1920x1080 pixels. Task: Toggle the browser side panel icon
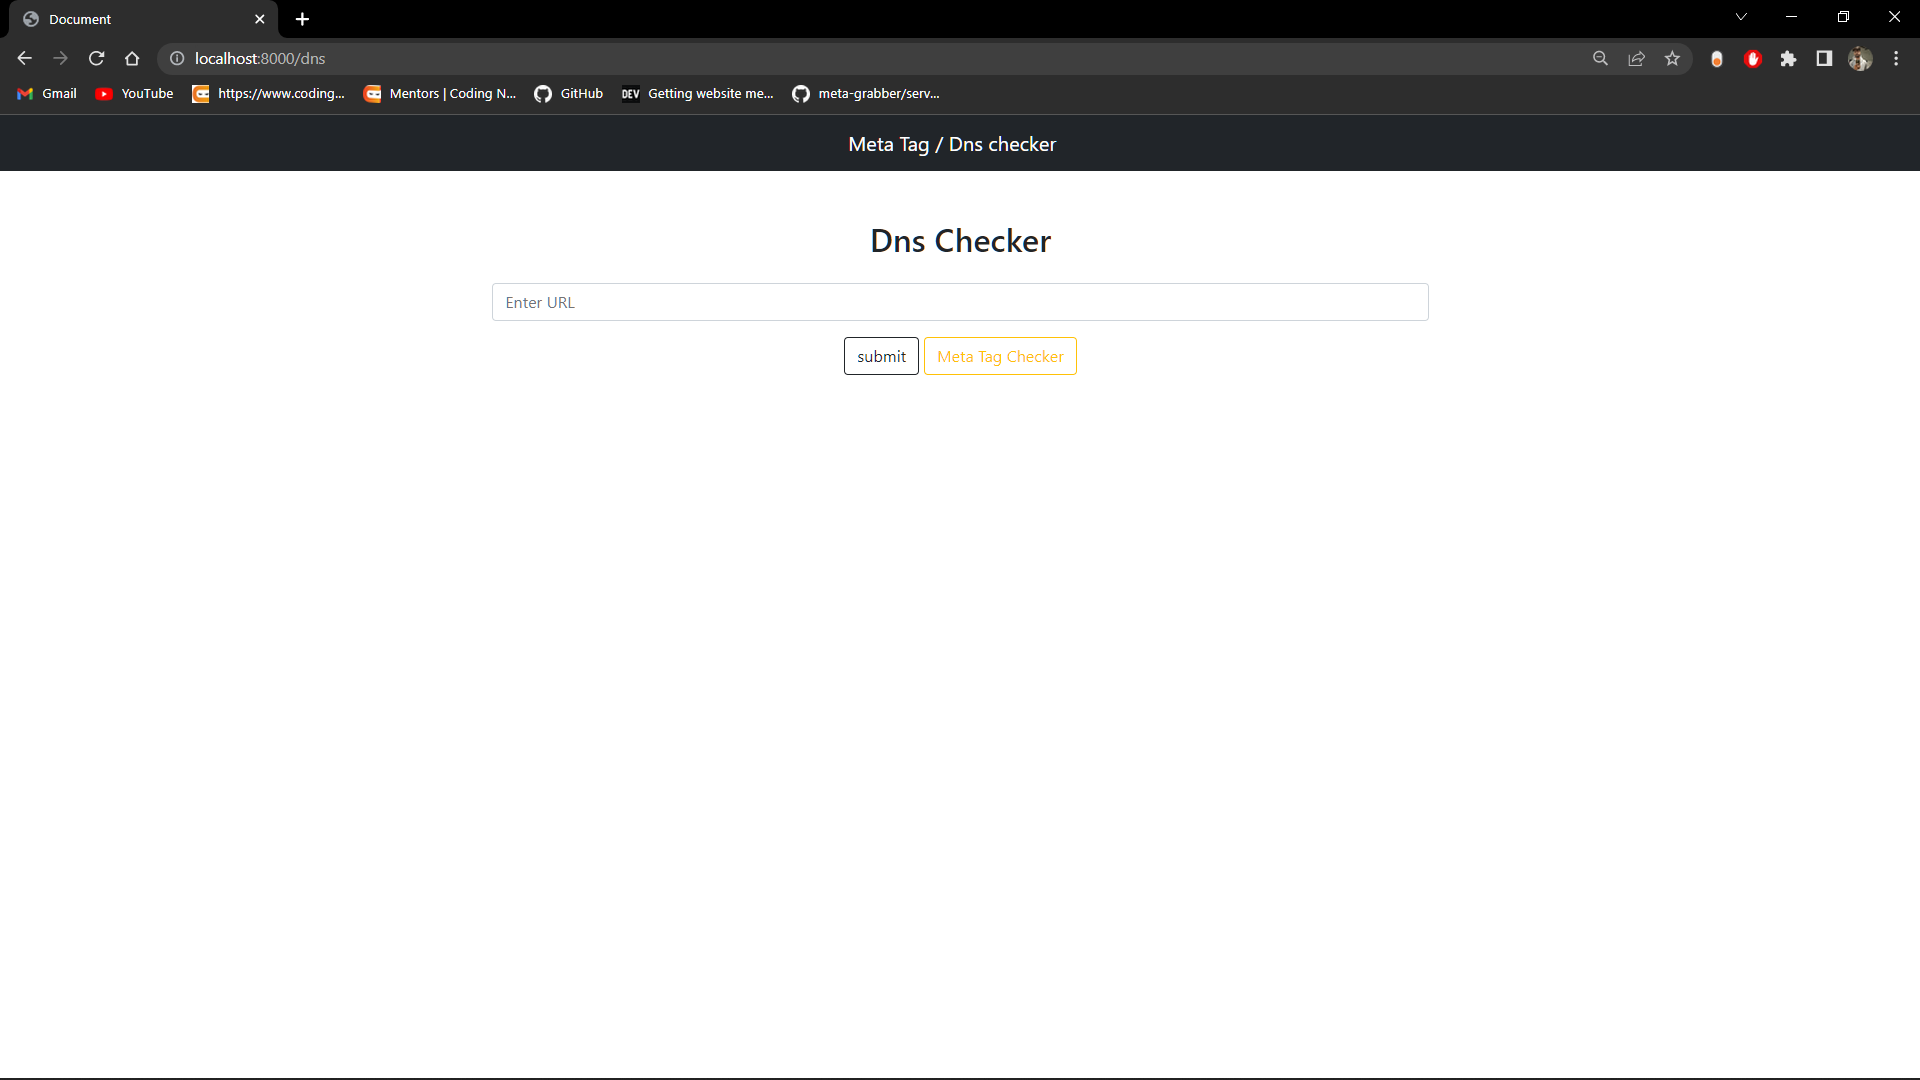click(1824, 59)
